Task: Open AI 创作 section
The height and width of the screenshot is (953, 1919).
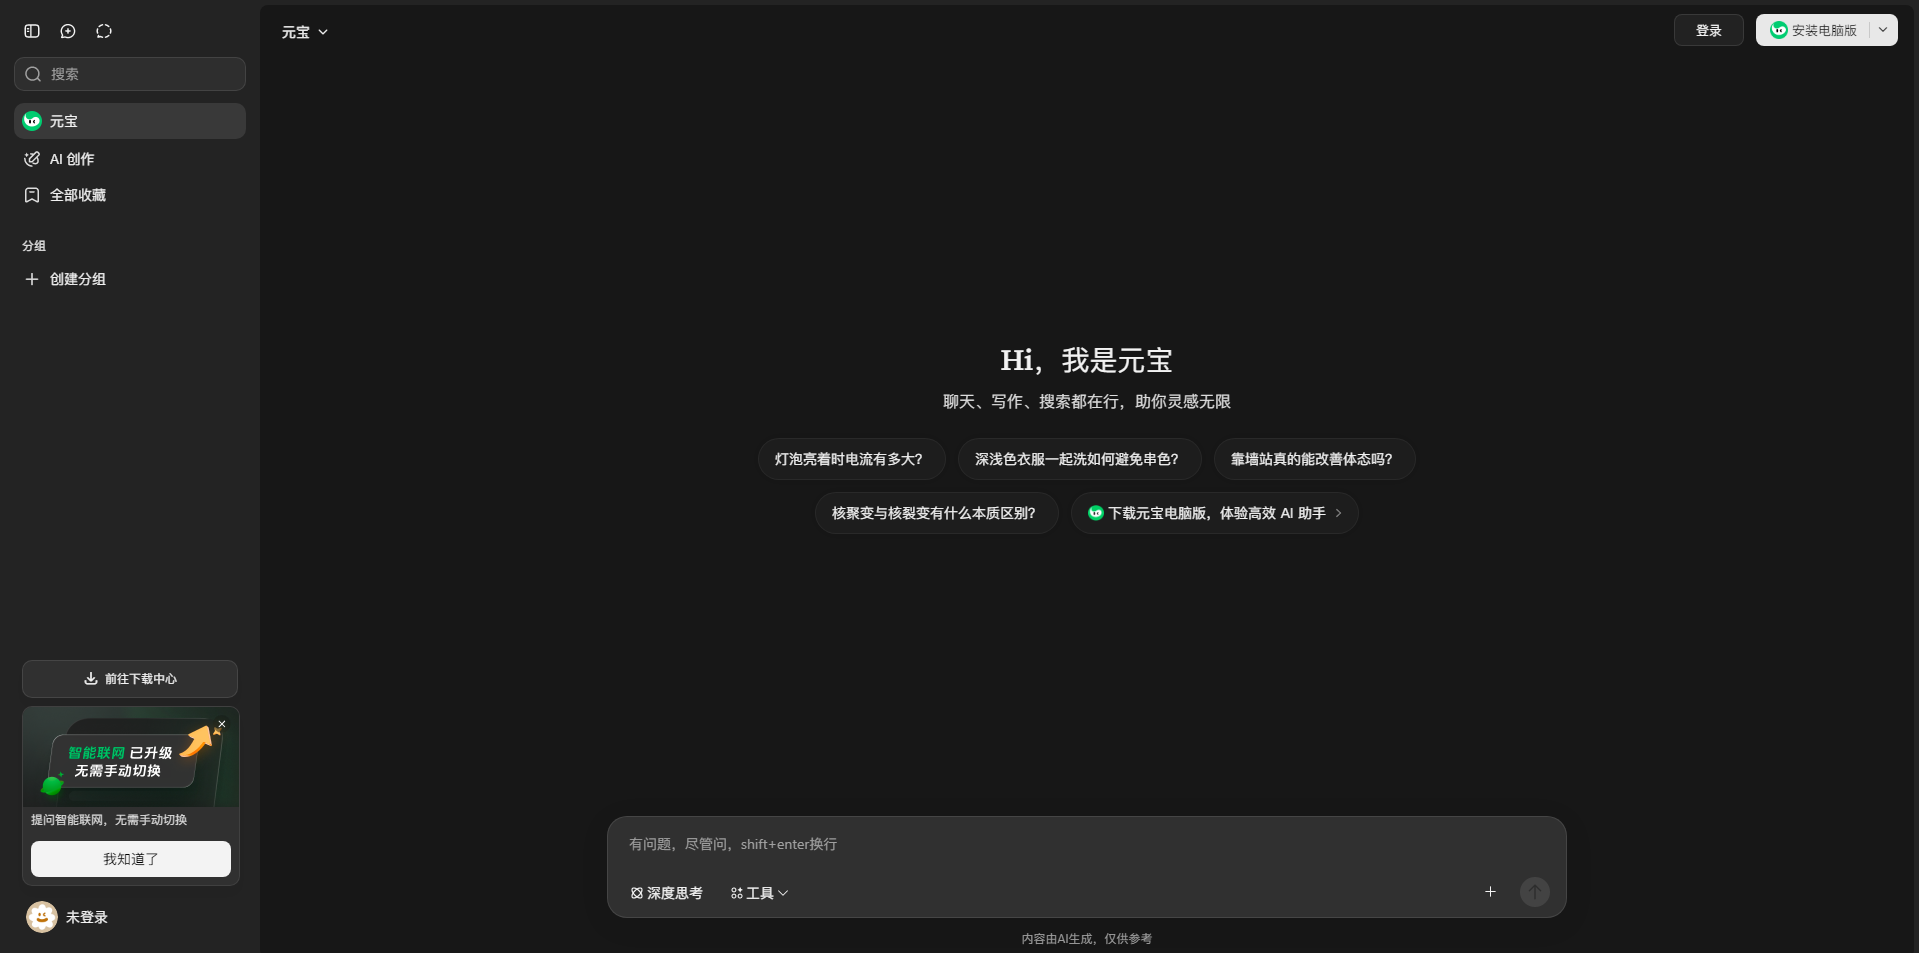Action: click(130, 159)
